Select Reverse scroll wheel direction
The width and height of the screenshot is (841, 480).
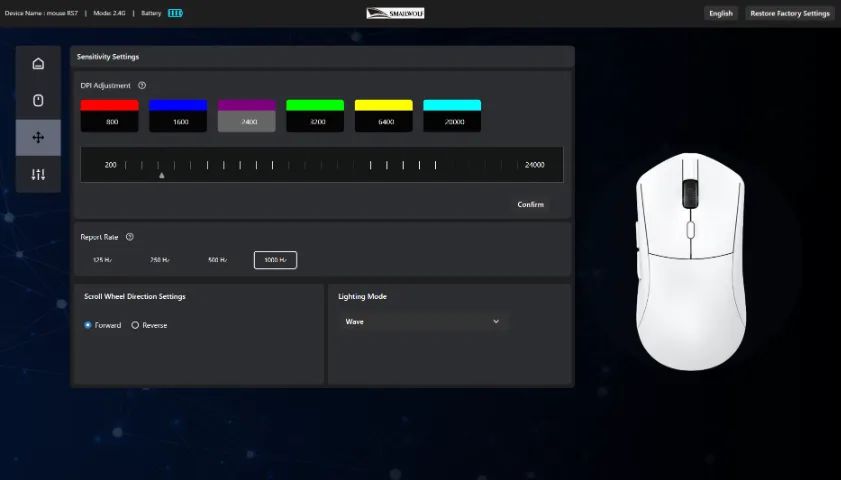(x=149, y=325)
